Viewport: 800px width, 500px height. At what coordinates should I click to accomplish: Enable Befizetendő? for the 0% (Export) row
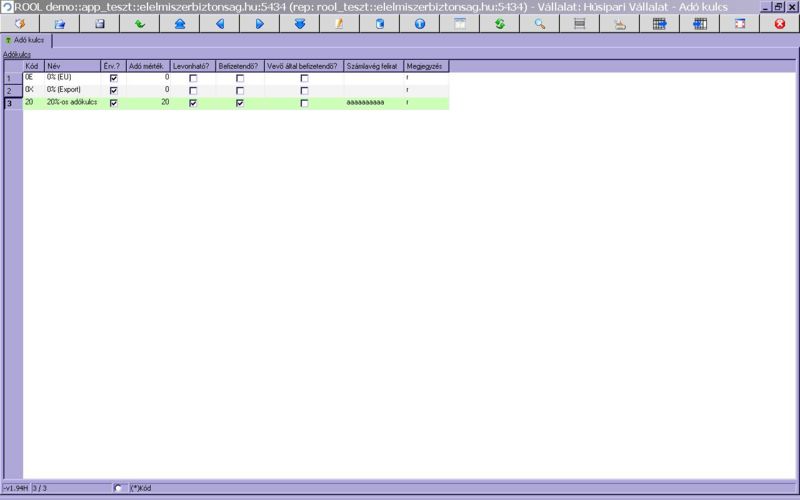(240, 91)
